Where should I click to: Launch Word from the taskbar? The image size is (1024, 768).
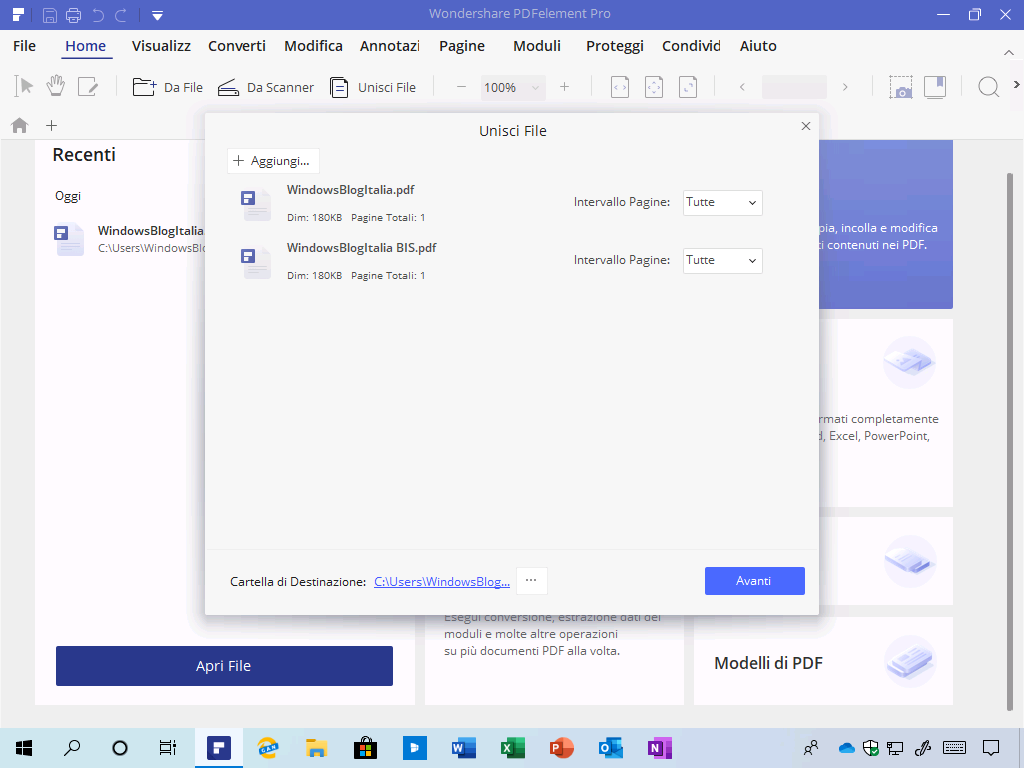click(464, 748)
